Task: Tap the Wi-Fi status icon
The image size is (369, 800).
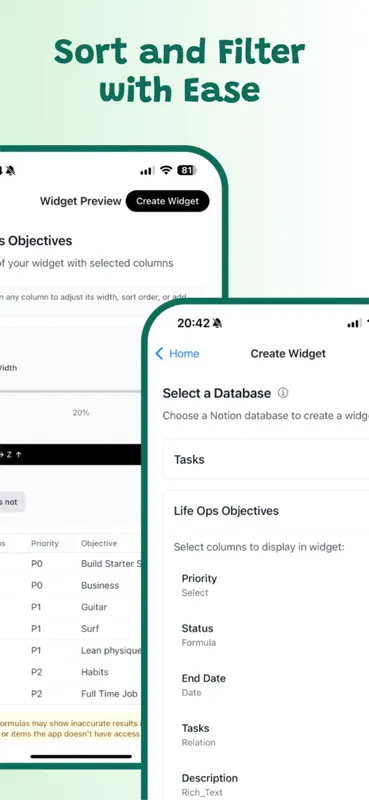Action: 165,171
